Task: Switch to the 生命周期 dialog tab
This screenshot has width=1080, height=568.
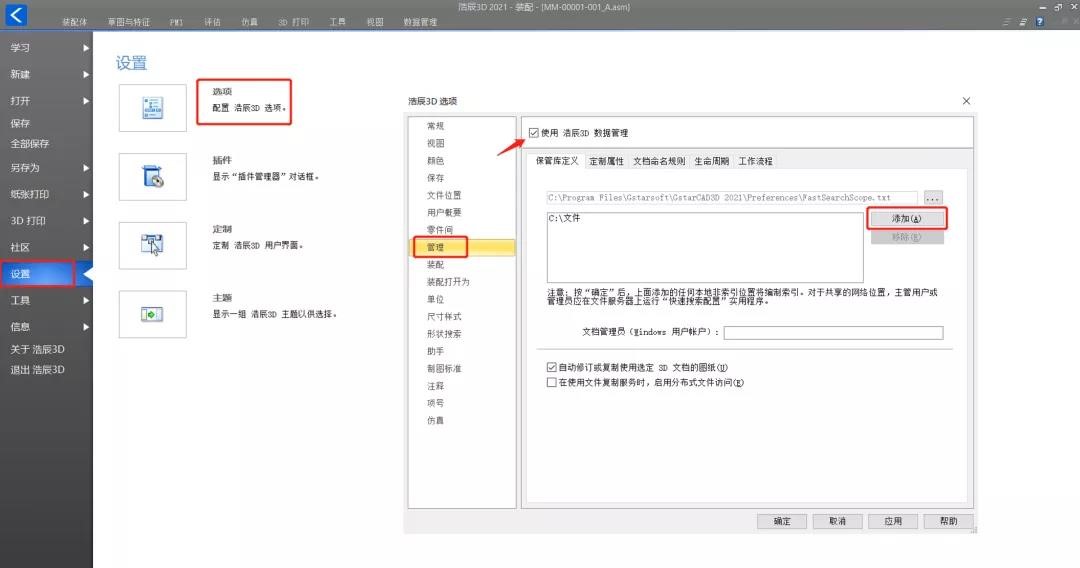Action: click(x=712, y=161)
